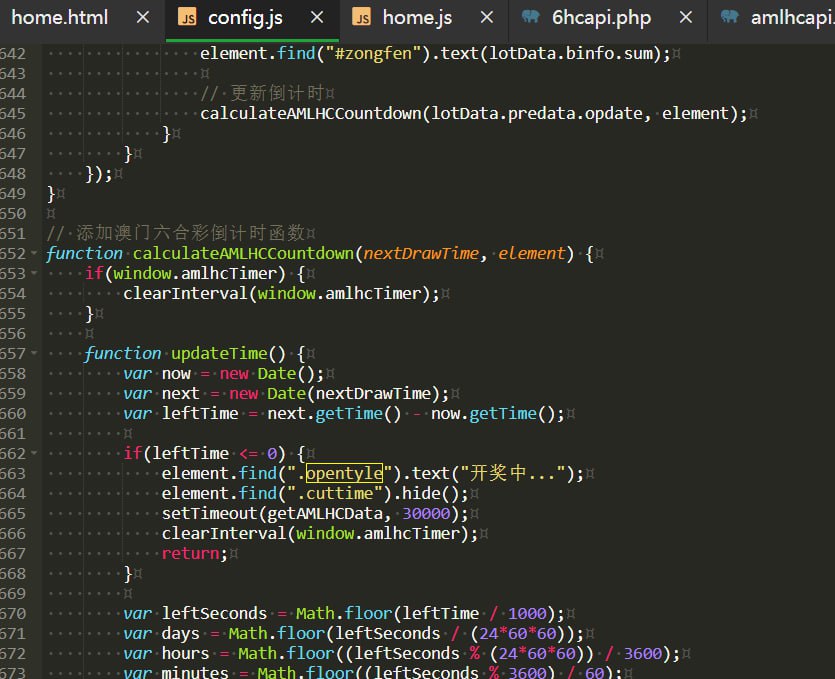Close the home.js tab
This screenshot has width=835, height=679.
(487, 18)
